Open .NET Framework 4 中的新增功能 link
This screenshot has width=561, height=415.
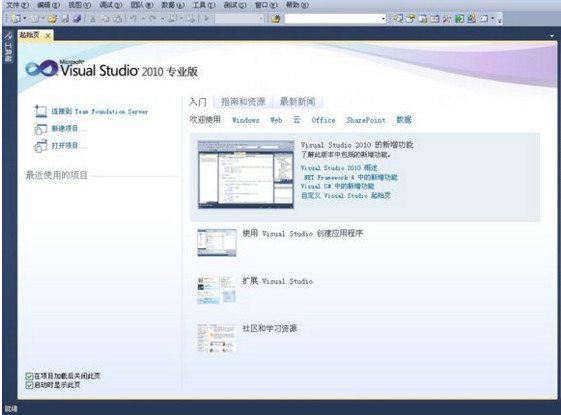pyautogui.click(x=350, y=177)
